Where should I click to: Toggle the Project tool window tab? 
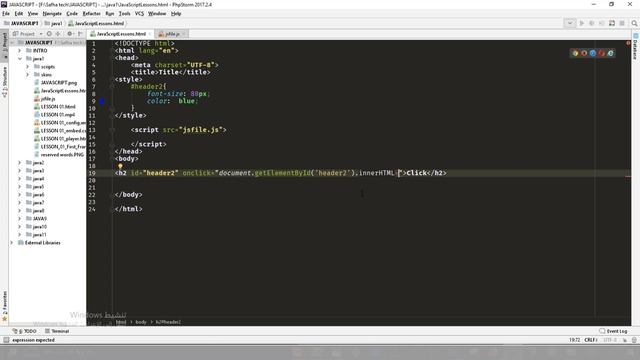click(x=4, y=45)
